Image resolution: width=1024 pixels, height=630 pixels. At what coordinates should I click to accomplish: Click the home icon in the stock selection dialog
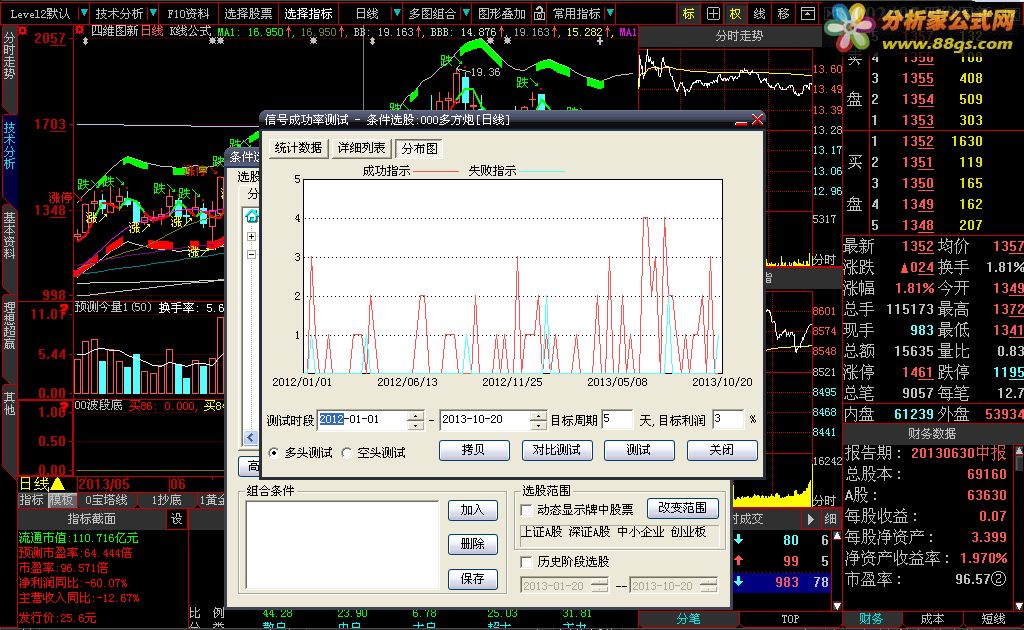(251, 216)
